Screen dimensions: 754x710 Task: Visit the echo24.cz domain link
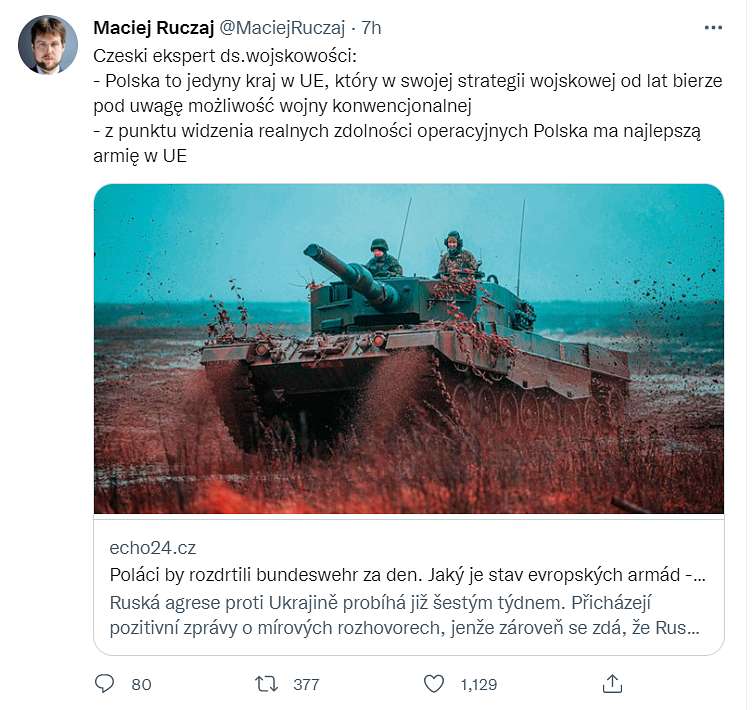point(152,548)
